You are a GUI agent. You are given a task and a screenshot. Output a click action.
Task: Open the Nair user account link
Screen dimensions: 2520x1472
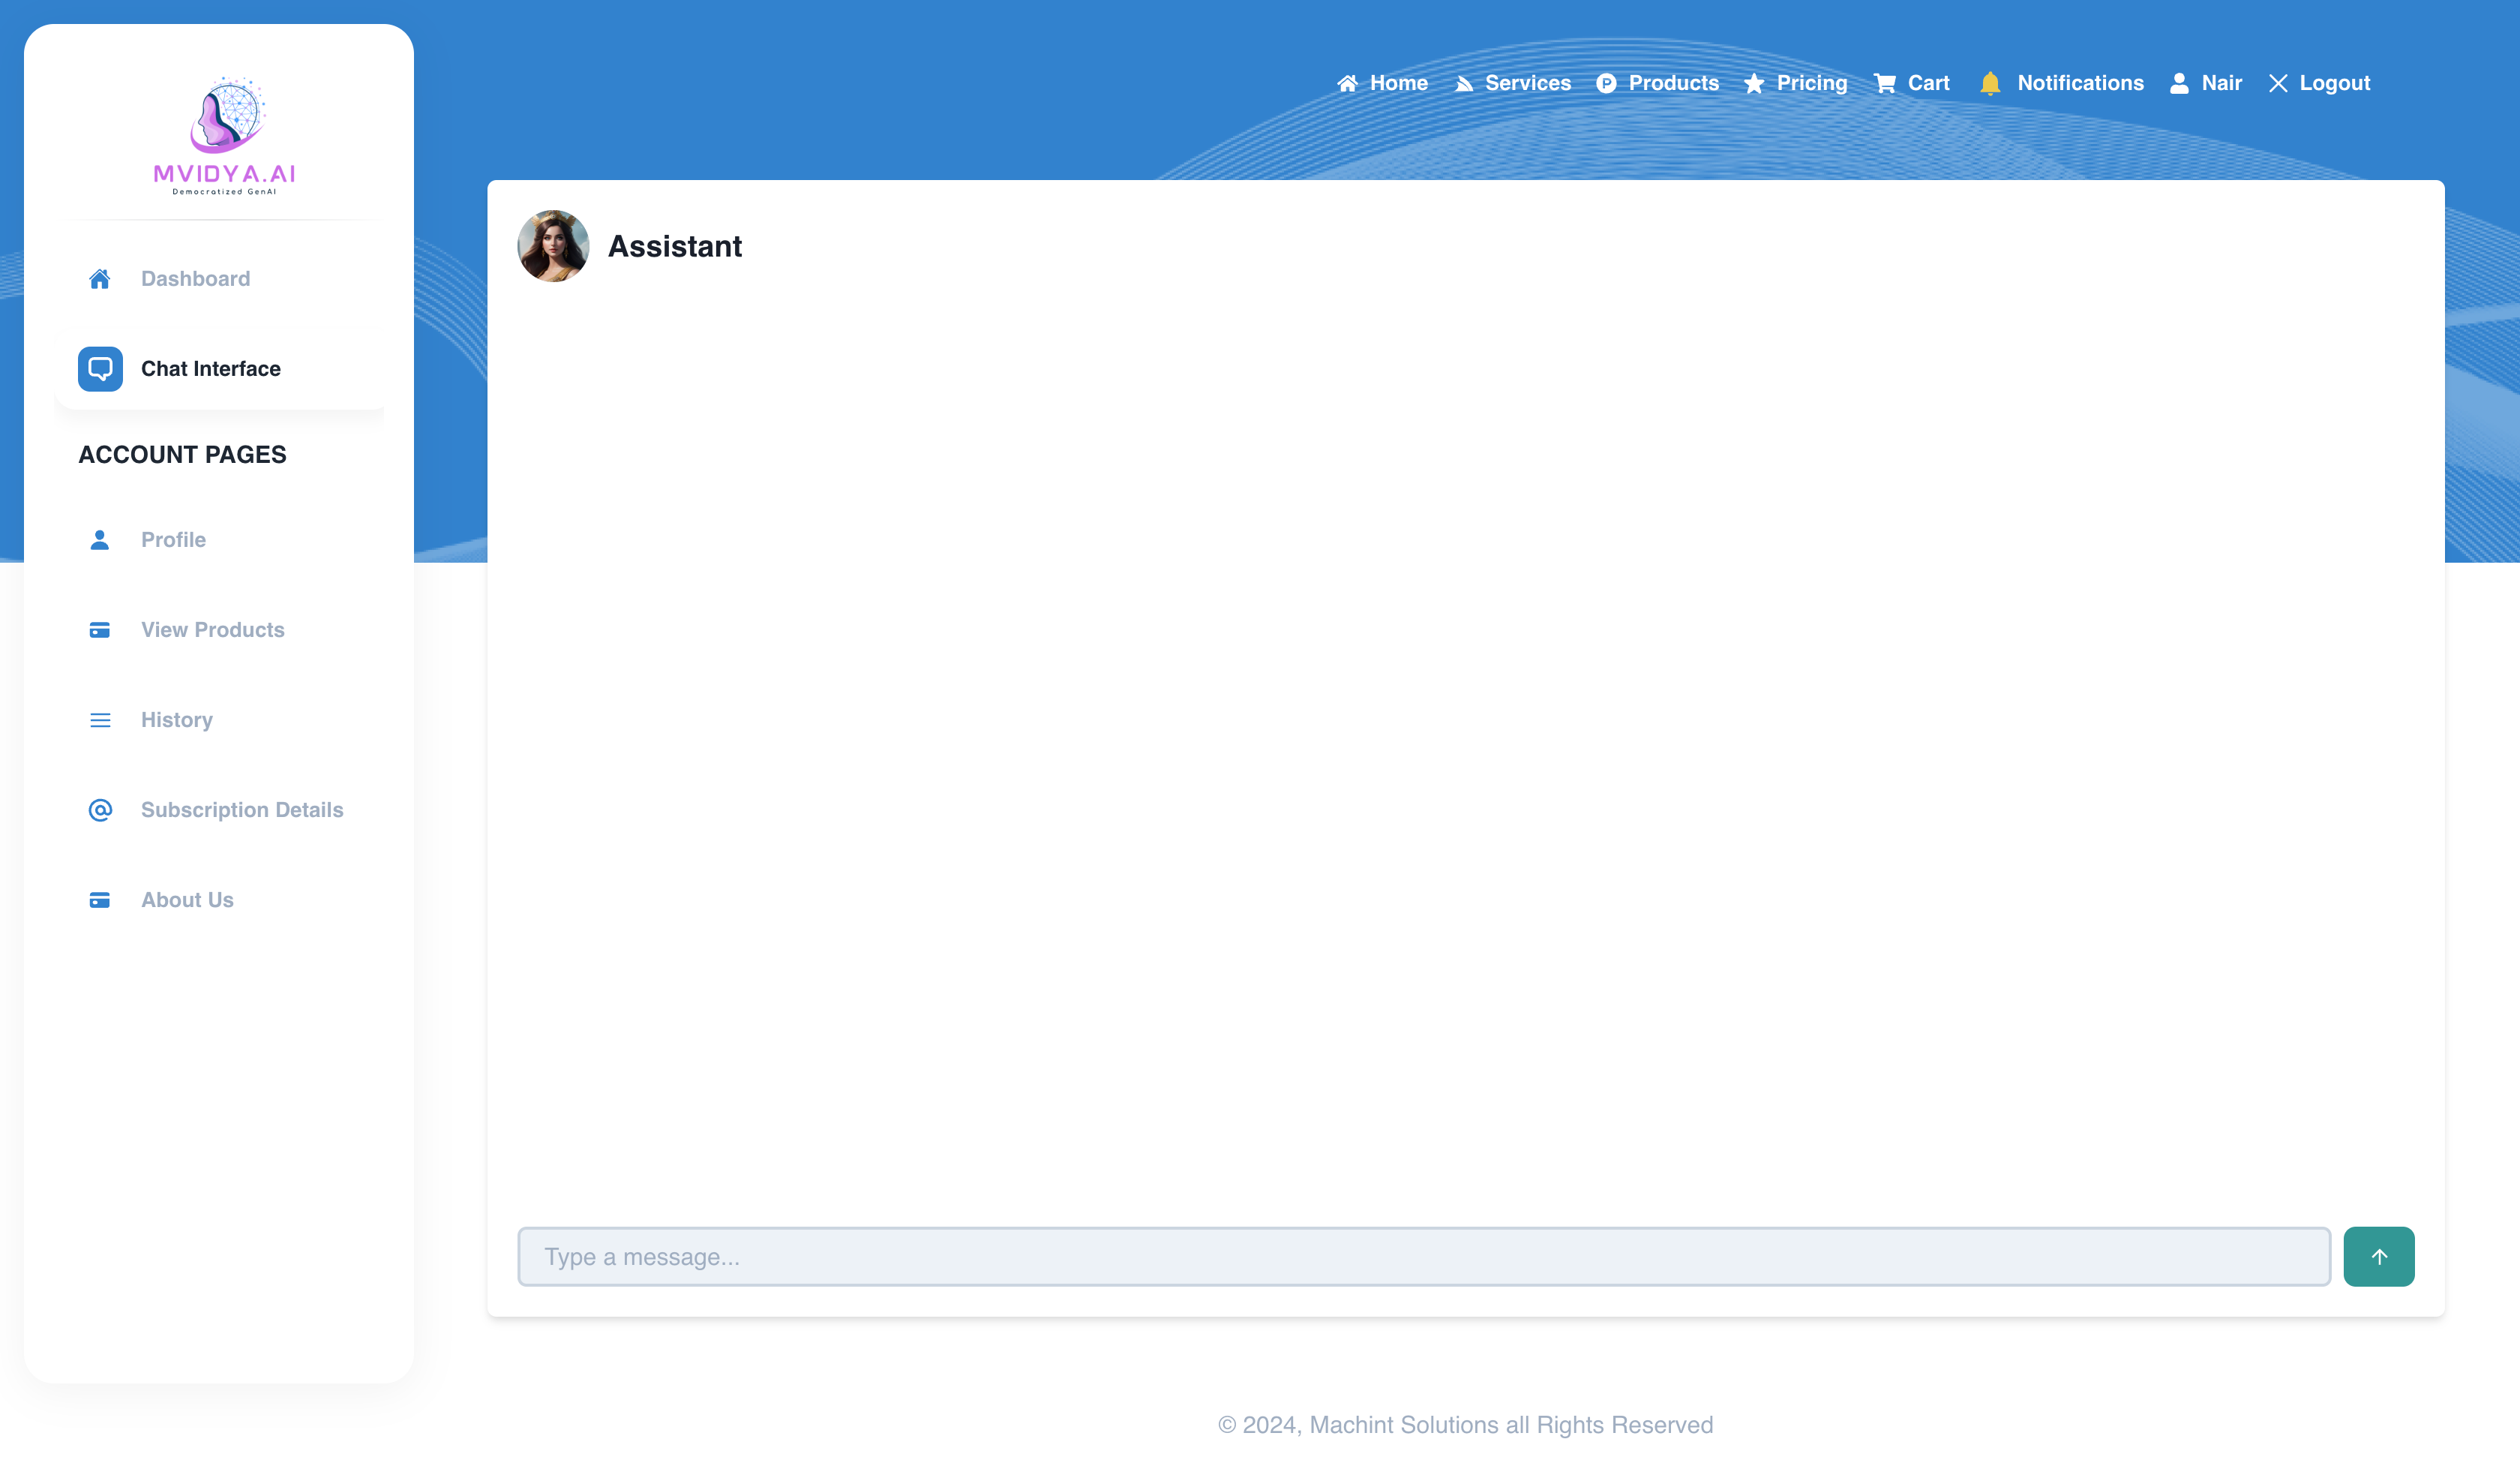(2221, 83)
